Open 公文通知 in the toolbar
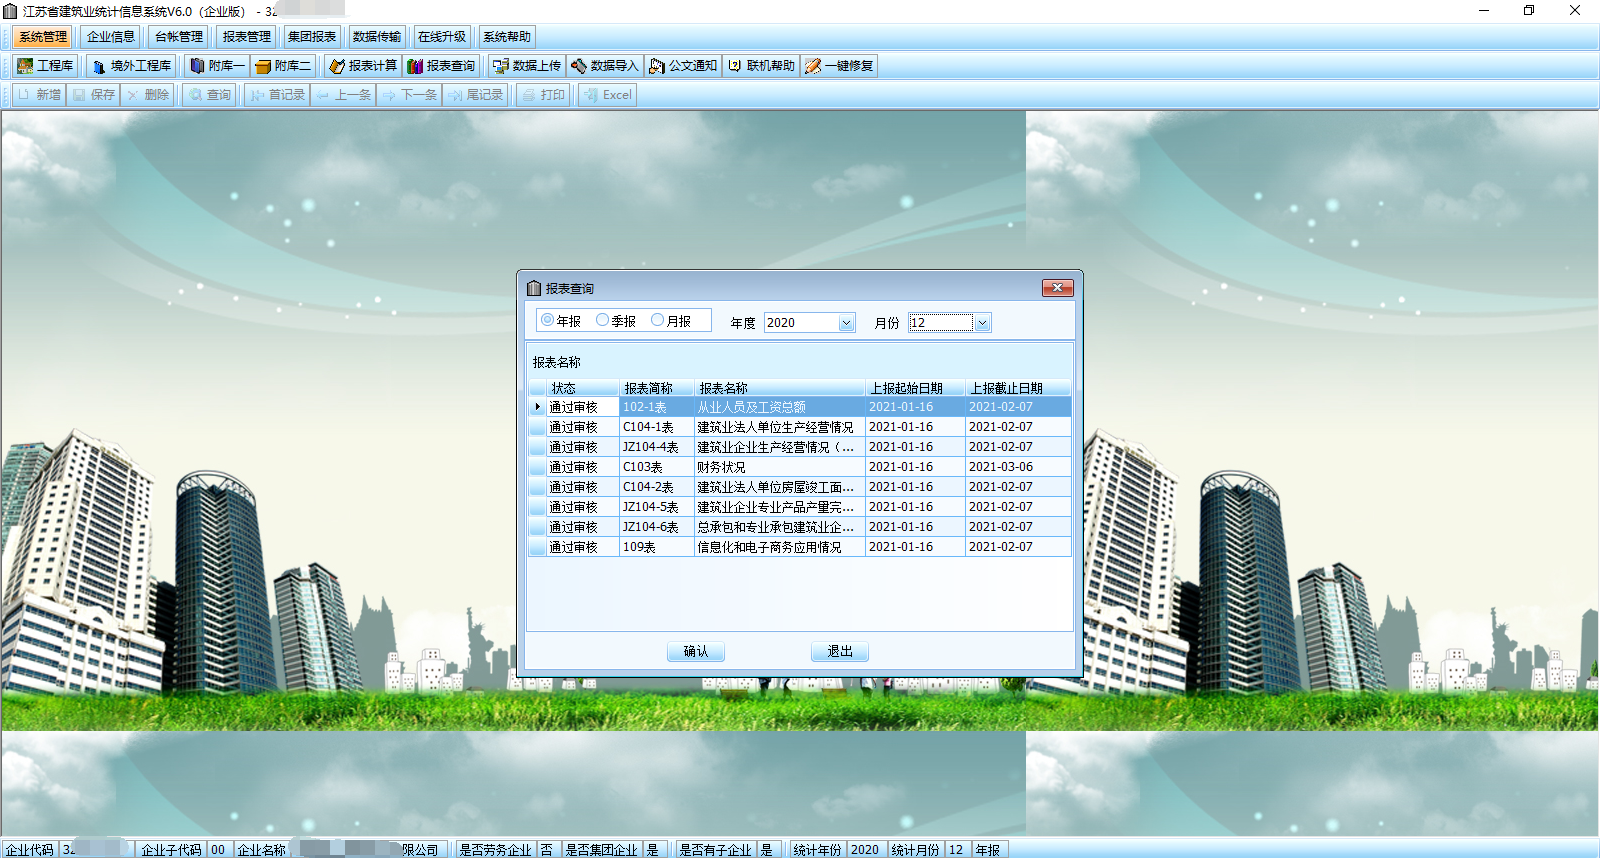 pos(683,66)
